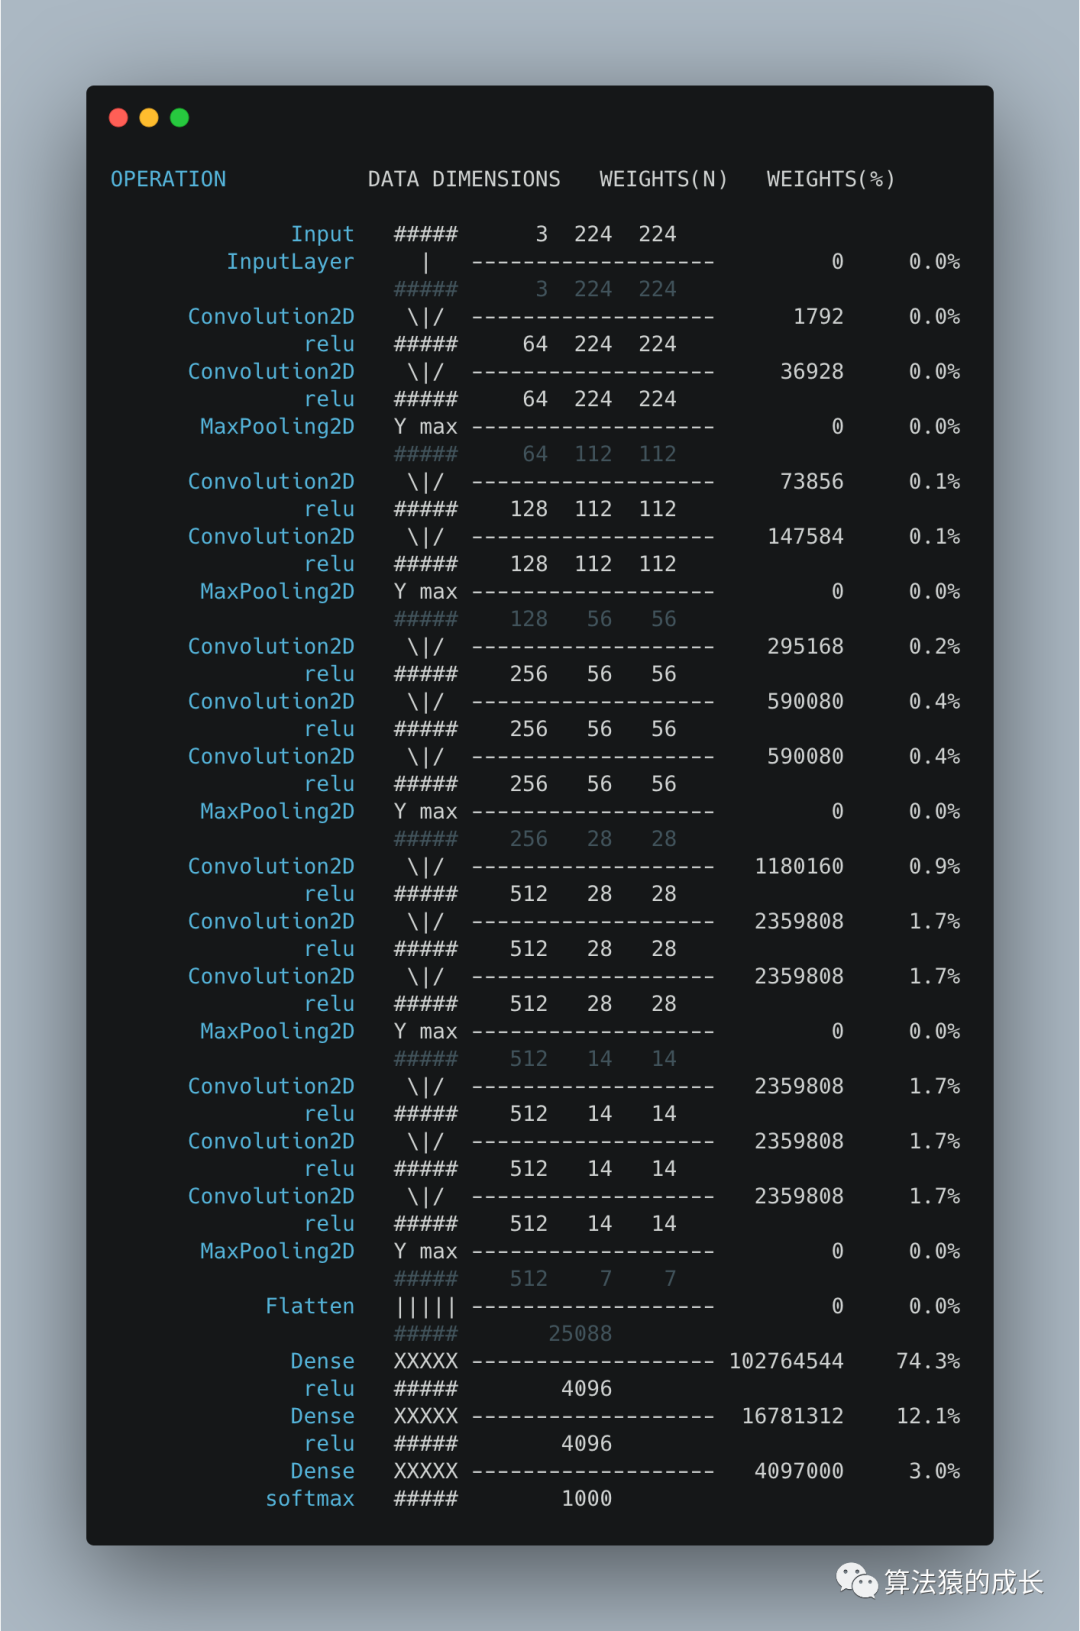
Task: Click the 102764544 weight count value
Action: 786,1361
